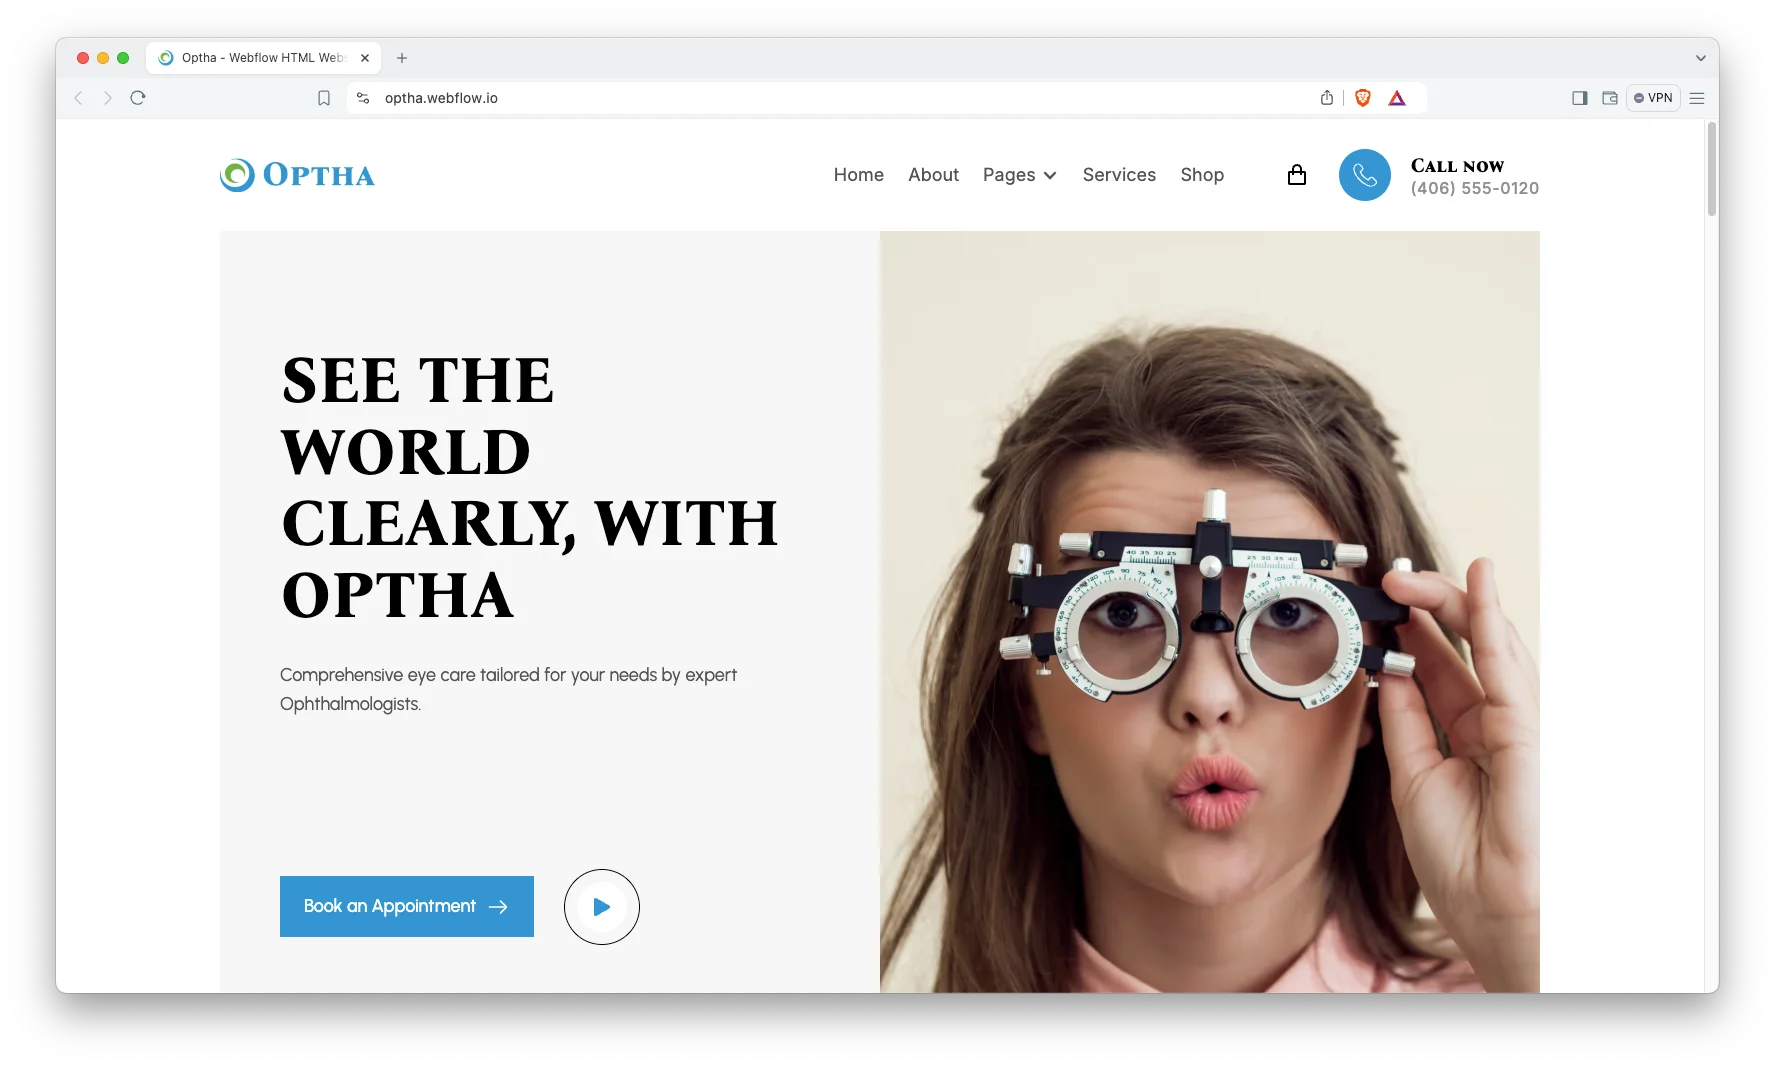Click the share page icon
1775x1067 pixels.
(x=1326, y=98)
